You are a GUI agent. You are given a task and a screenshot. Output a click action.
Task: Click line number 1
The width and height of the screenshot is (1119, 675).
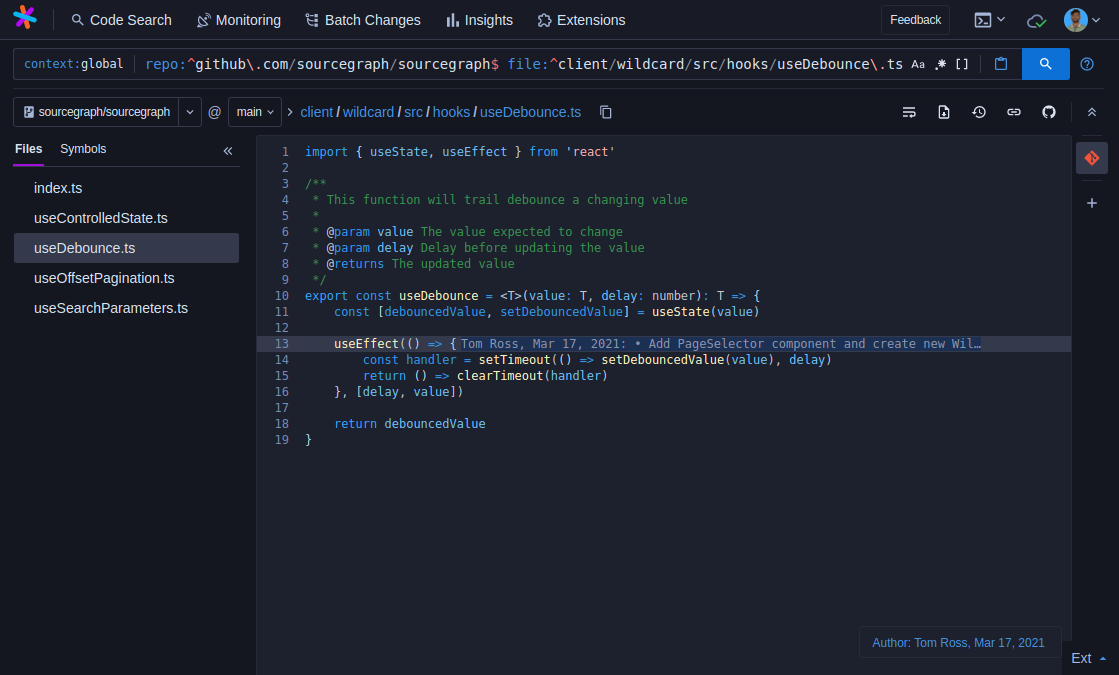[x=285, y=151]
